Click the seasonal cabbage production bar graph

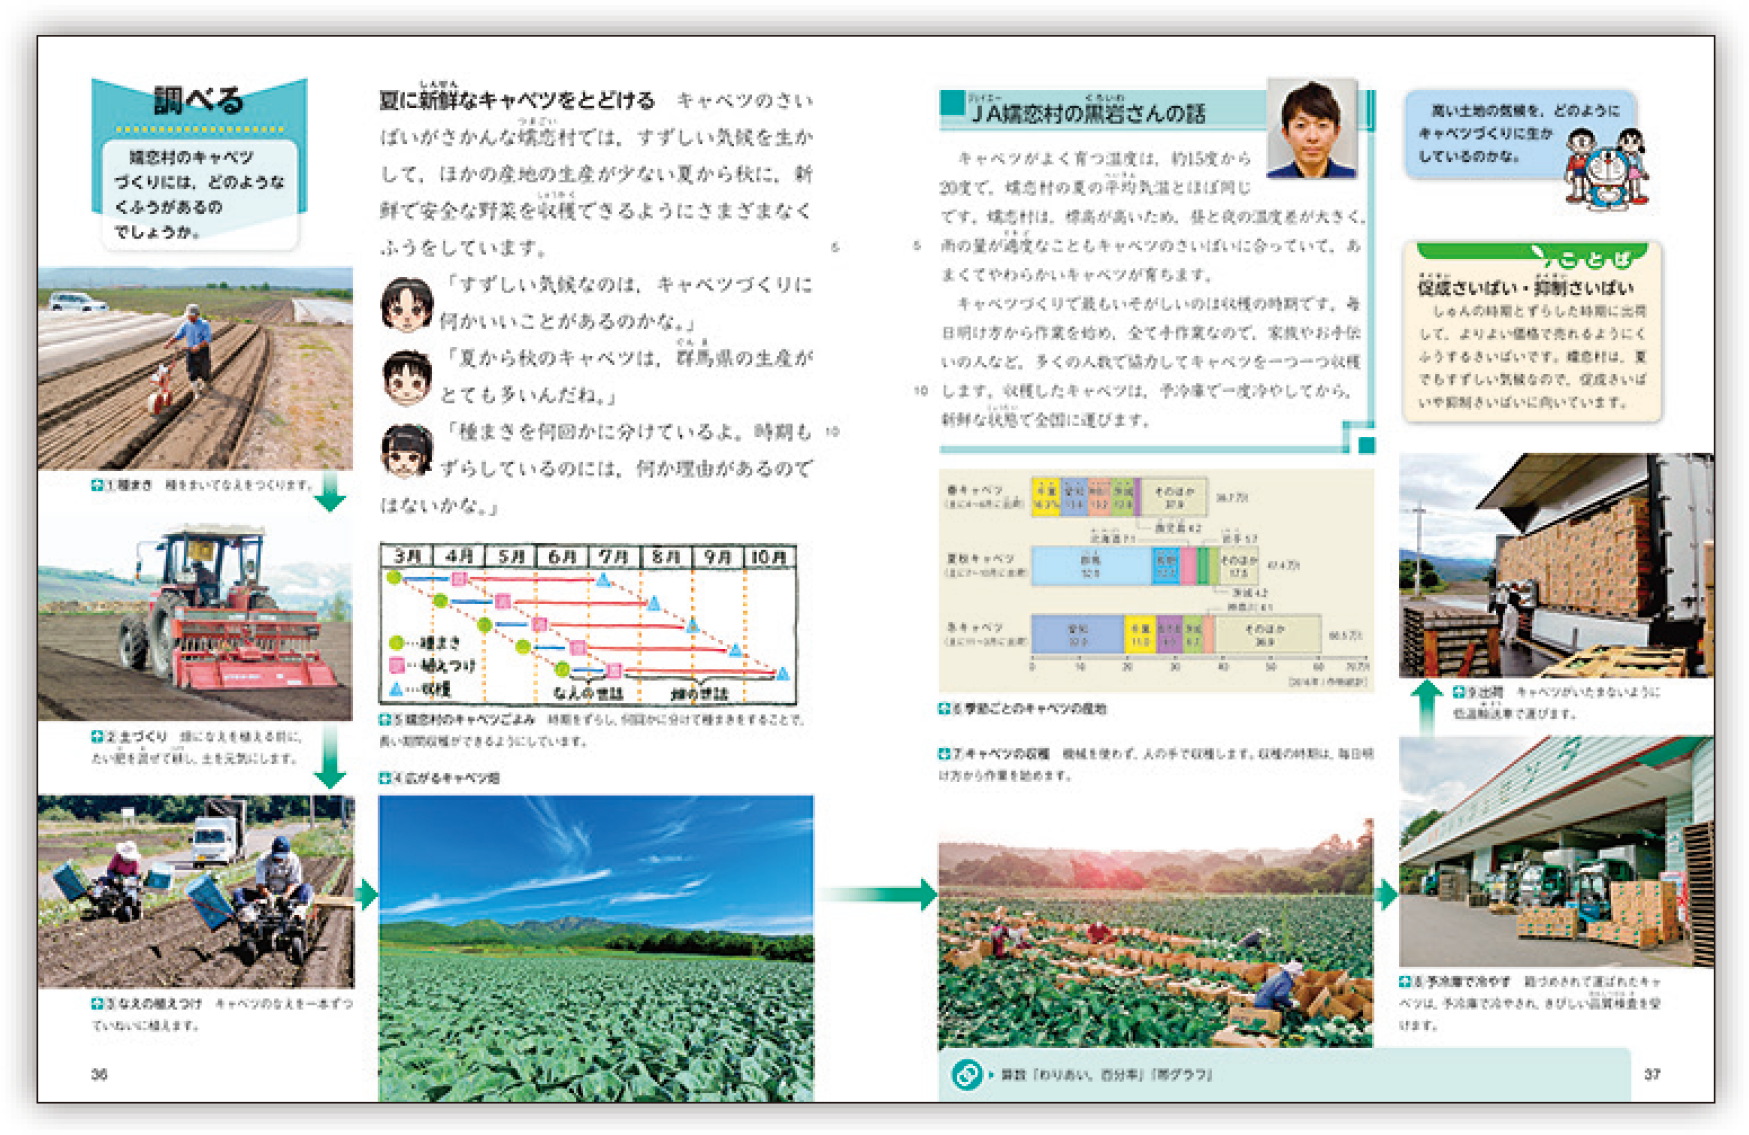[x=1155, y=580]
